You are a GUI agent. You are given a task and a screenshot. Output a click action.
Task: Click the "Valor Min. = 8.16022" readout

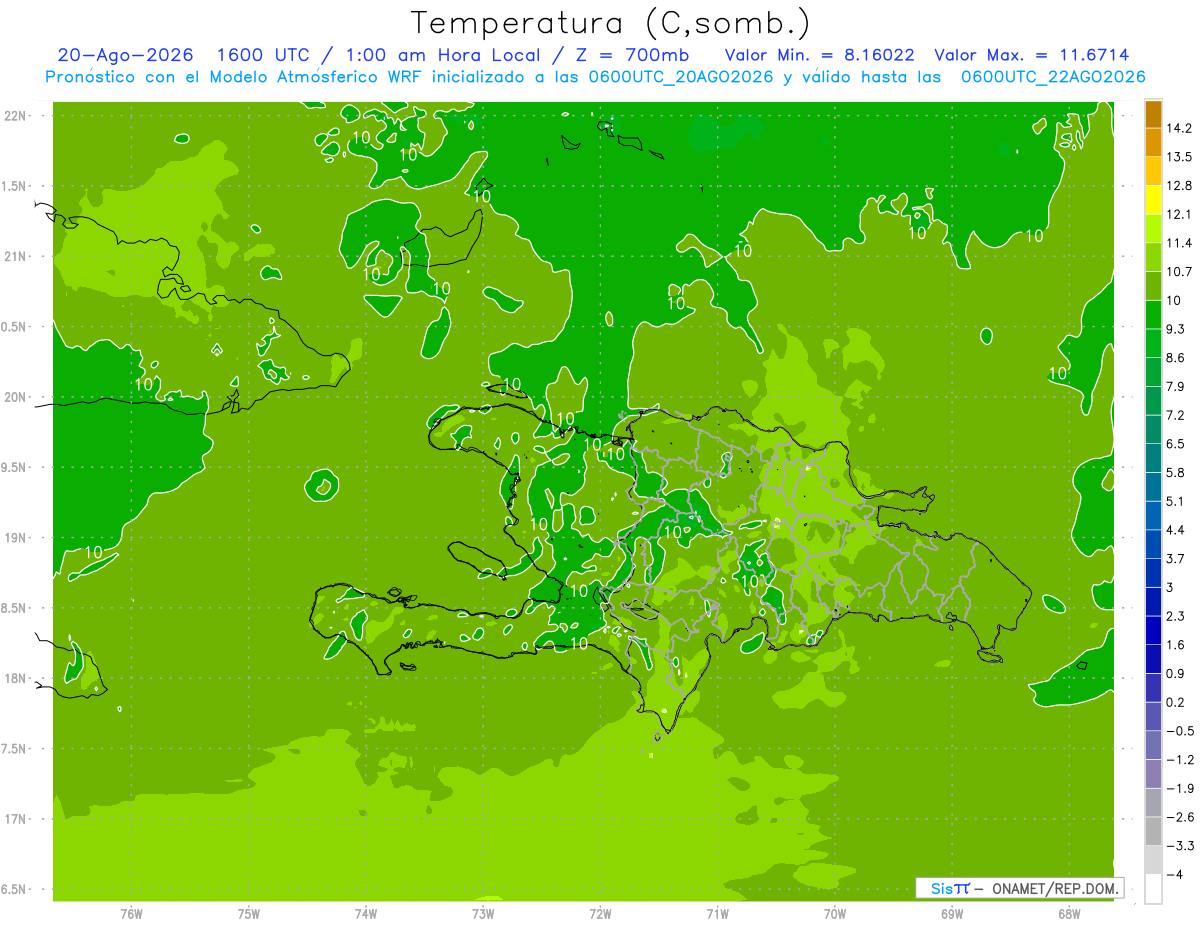click(819, 56)
